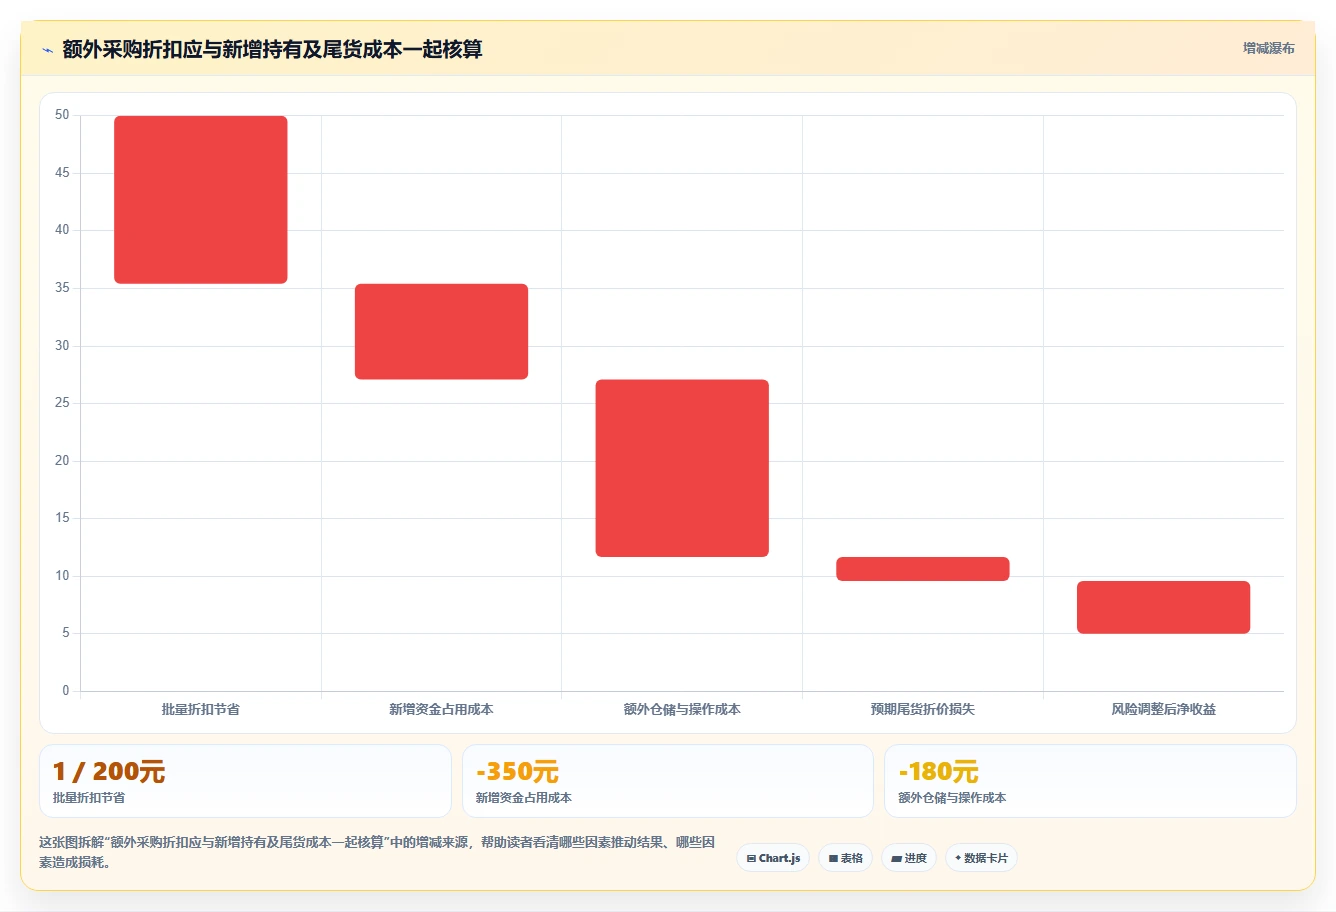Click the 额外仓储与操作成本 waterfall bar
Viewport: 1336px width, 912px height.
click(682, 468)
